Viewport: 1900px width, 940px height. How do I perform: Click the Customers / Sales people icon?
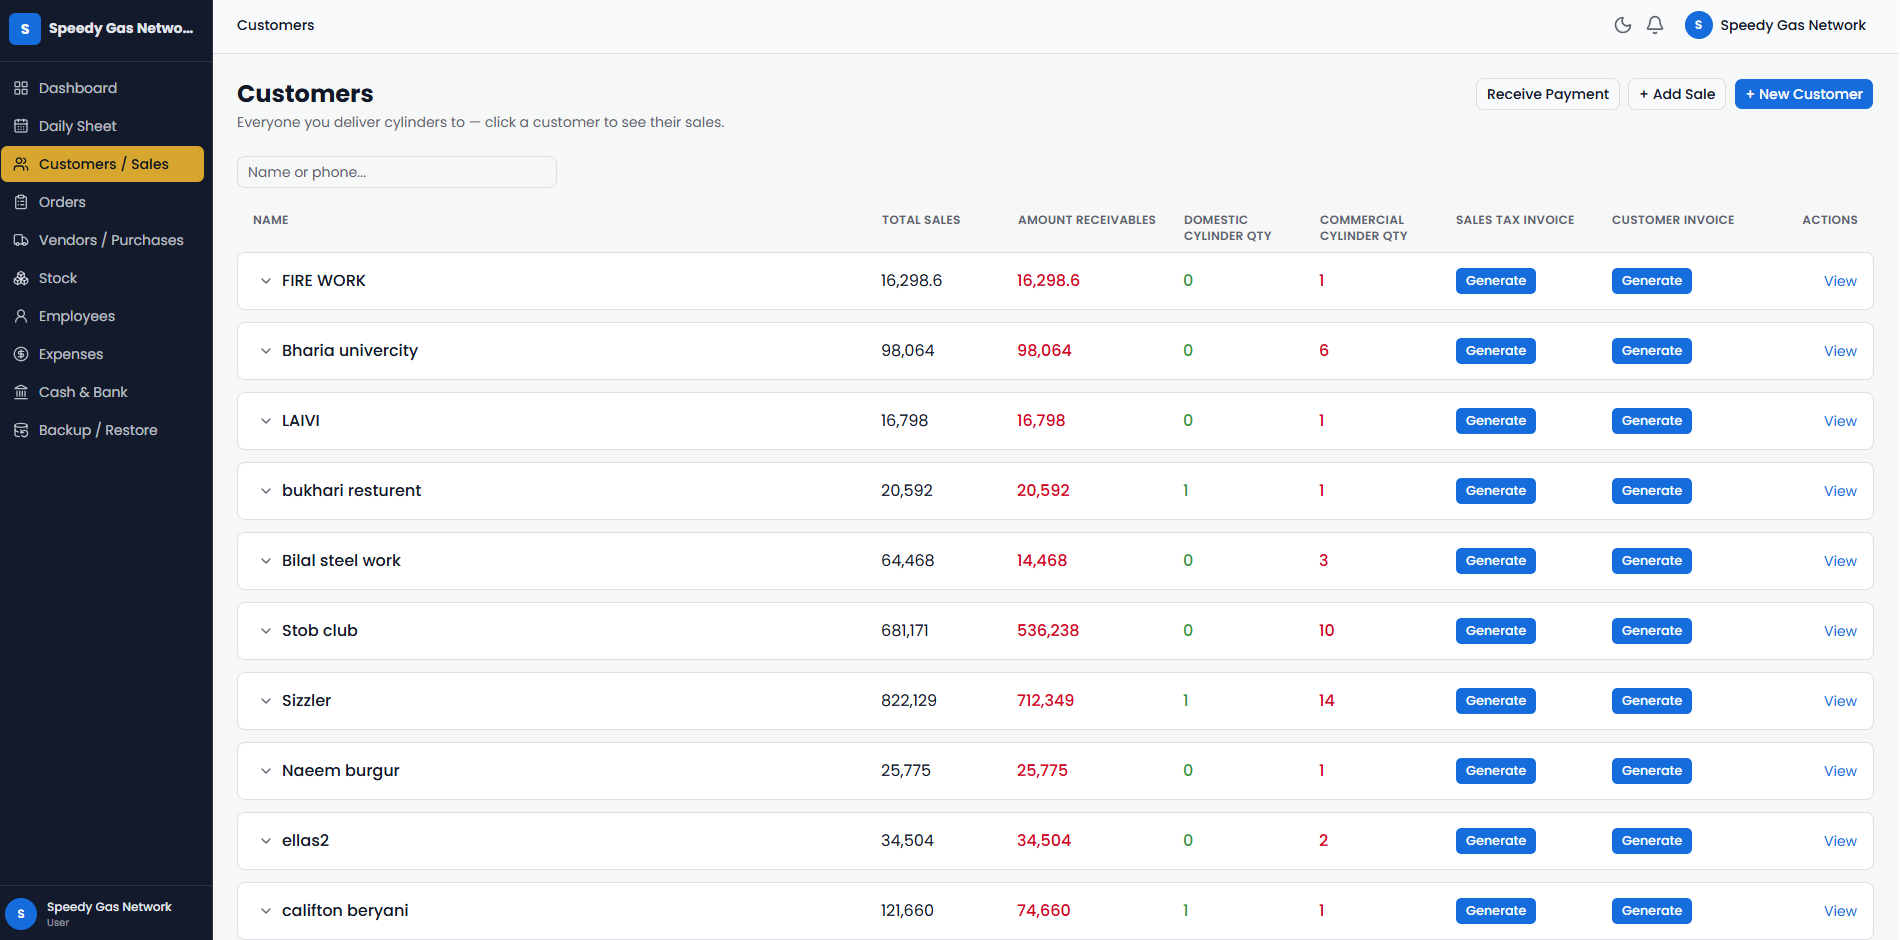click(x=21, y=164)
